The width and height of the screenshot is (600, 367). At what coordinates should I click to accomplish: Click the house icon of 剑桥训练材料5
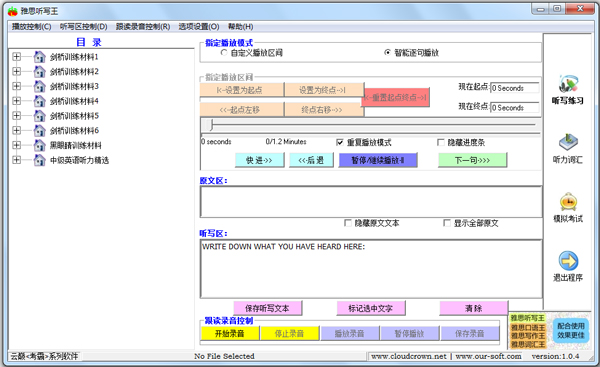39,116
